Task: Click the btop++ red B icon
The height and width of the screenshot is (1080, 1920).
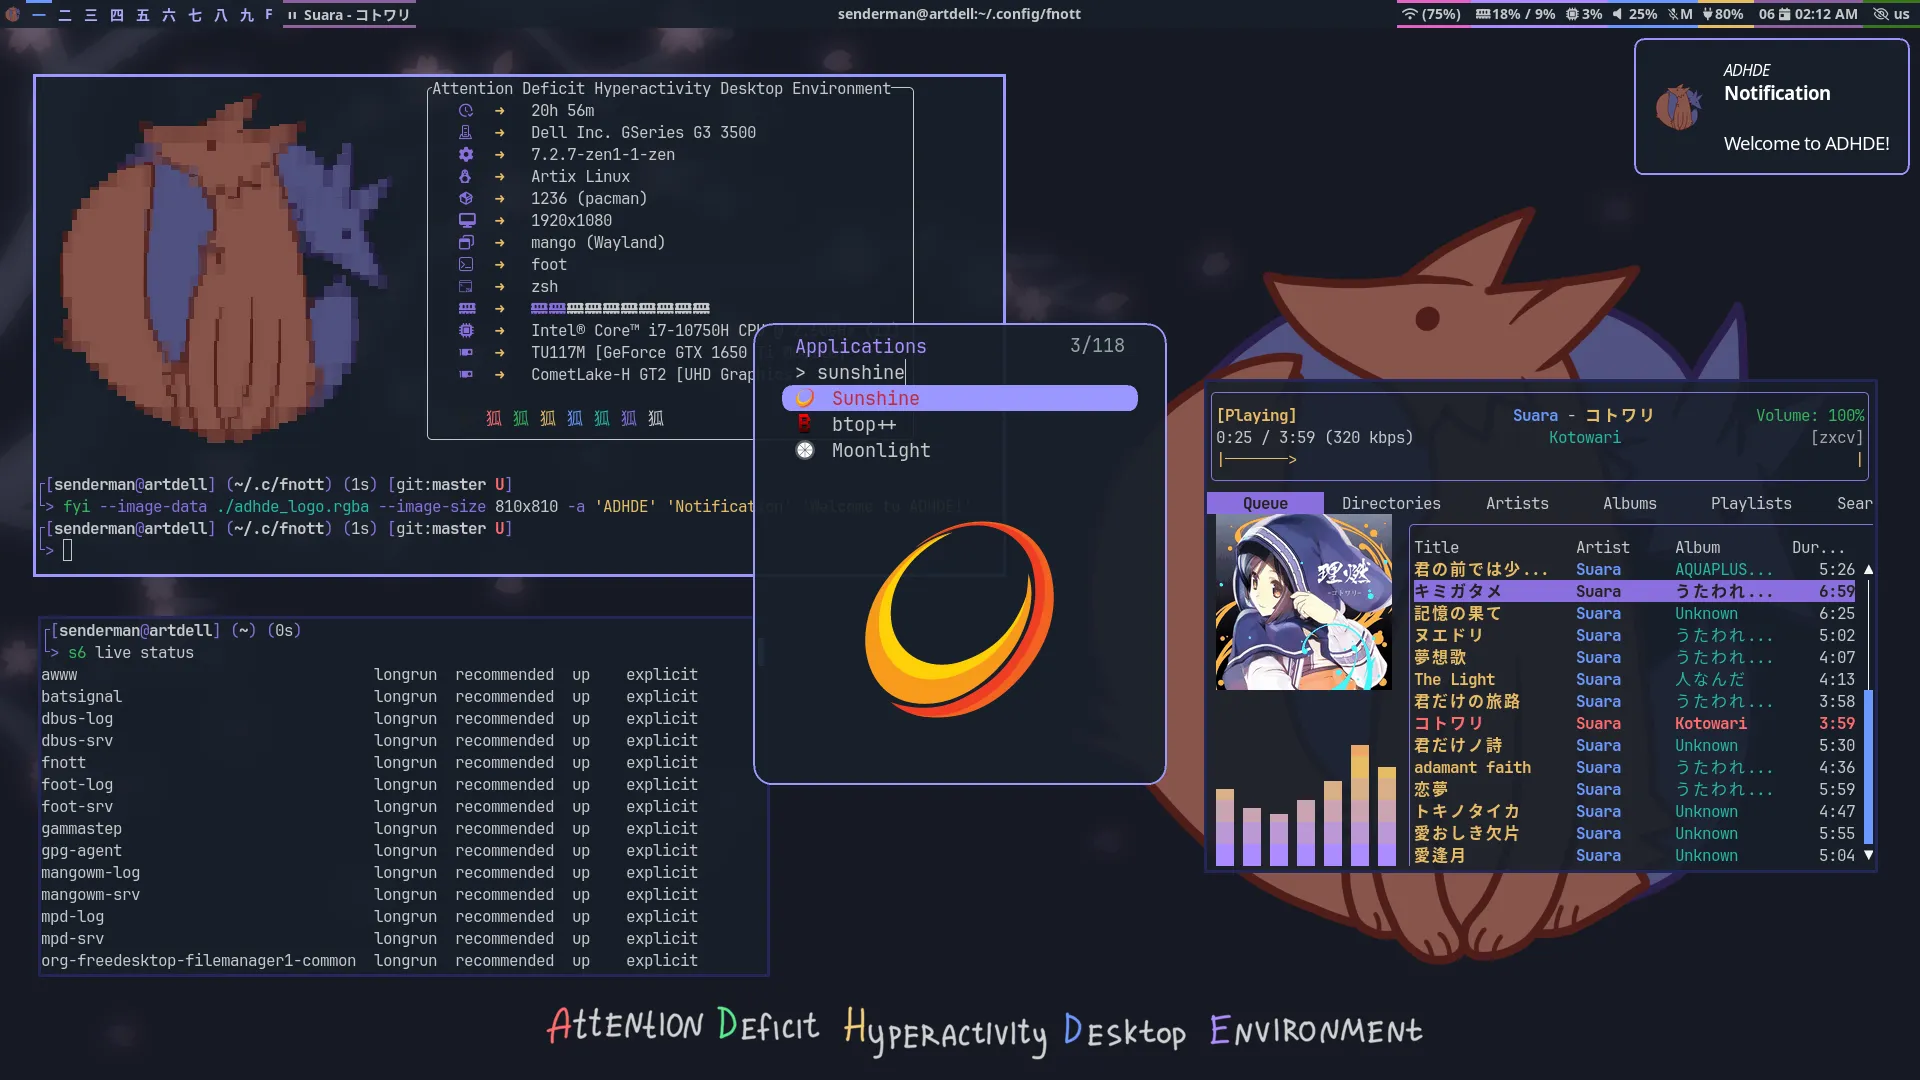Action: click(805, 424)
